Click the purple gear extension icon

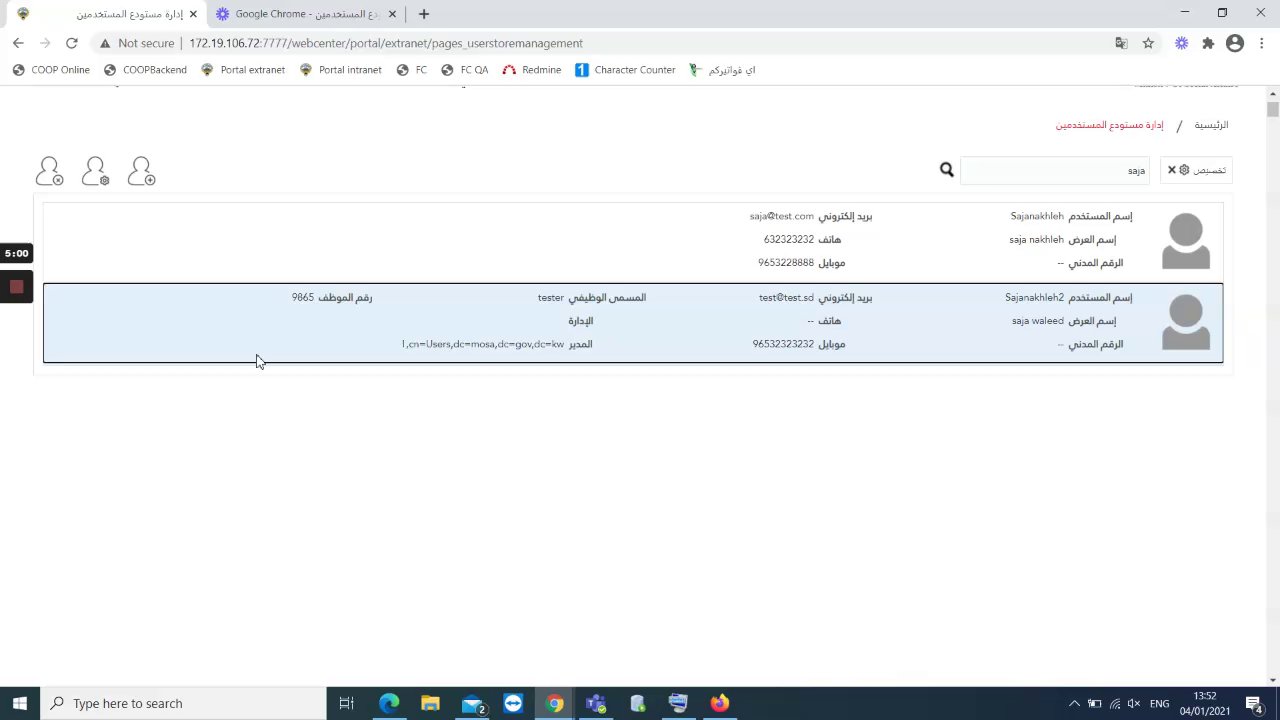tap(1181, 43)
